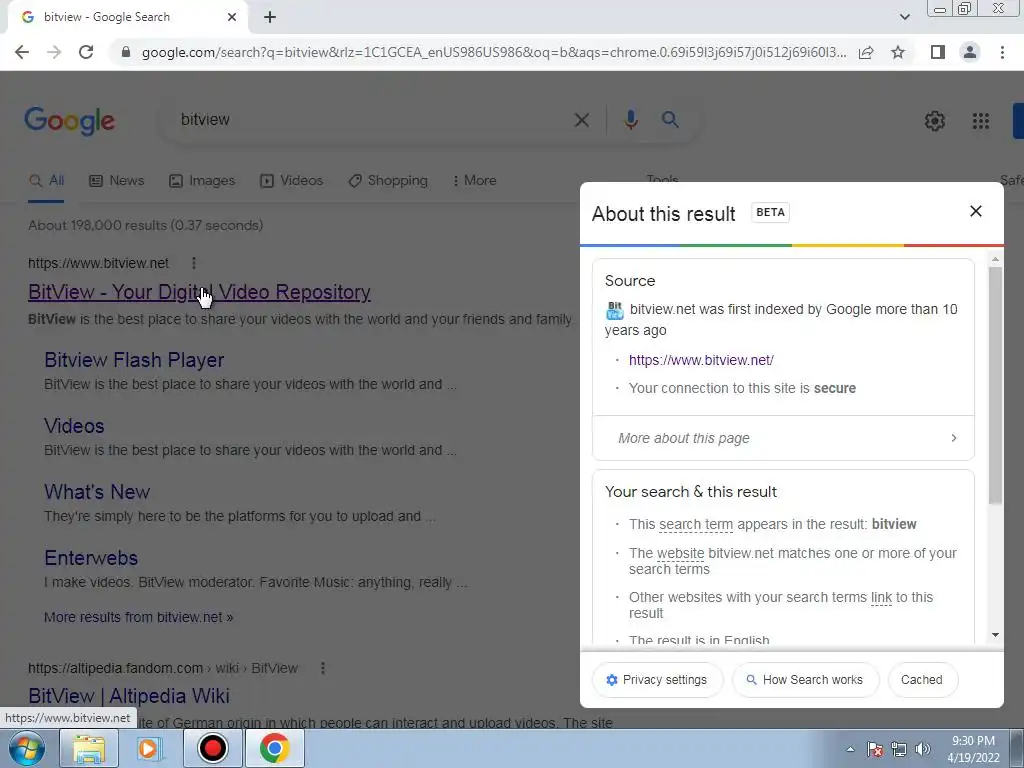This screenshot has width=1024, height=768.
Task: Reload the page with the refresh icon
Action: 86,52
